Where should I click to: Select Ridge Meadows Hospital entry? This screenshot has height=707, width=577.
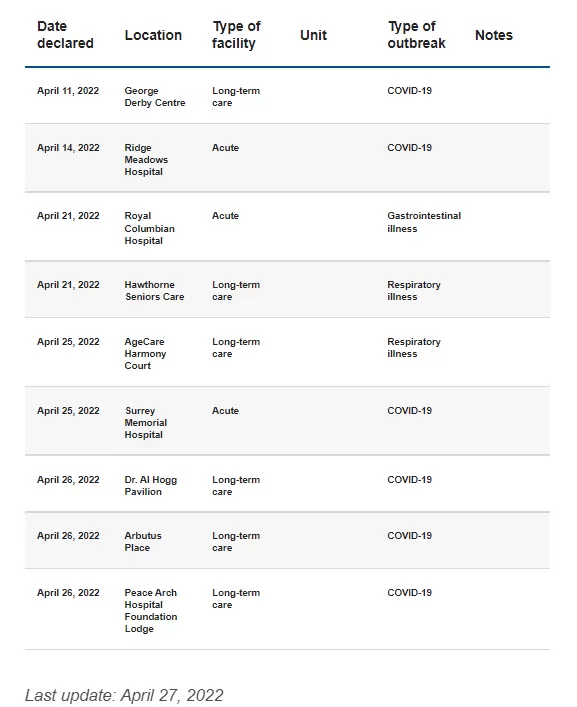coord(146,160)
